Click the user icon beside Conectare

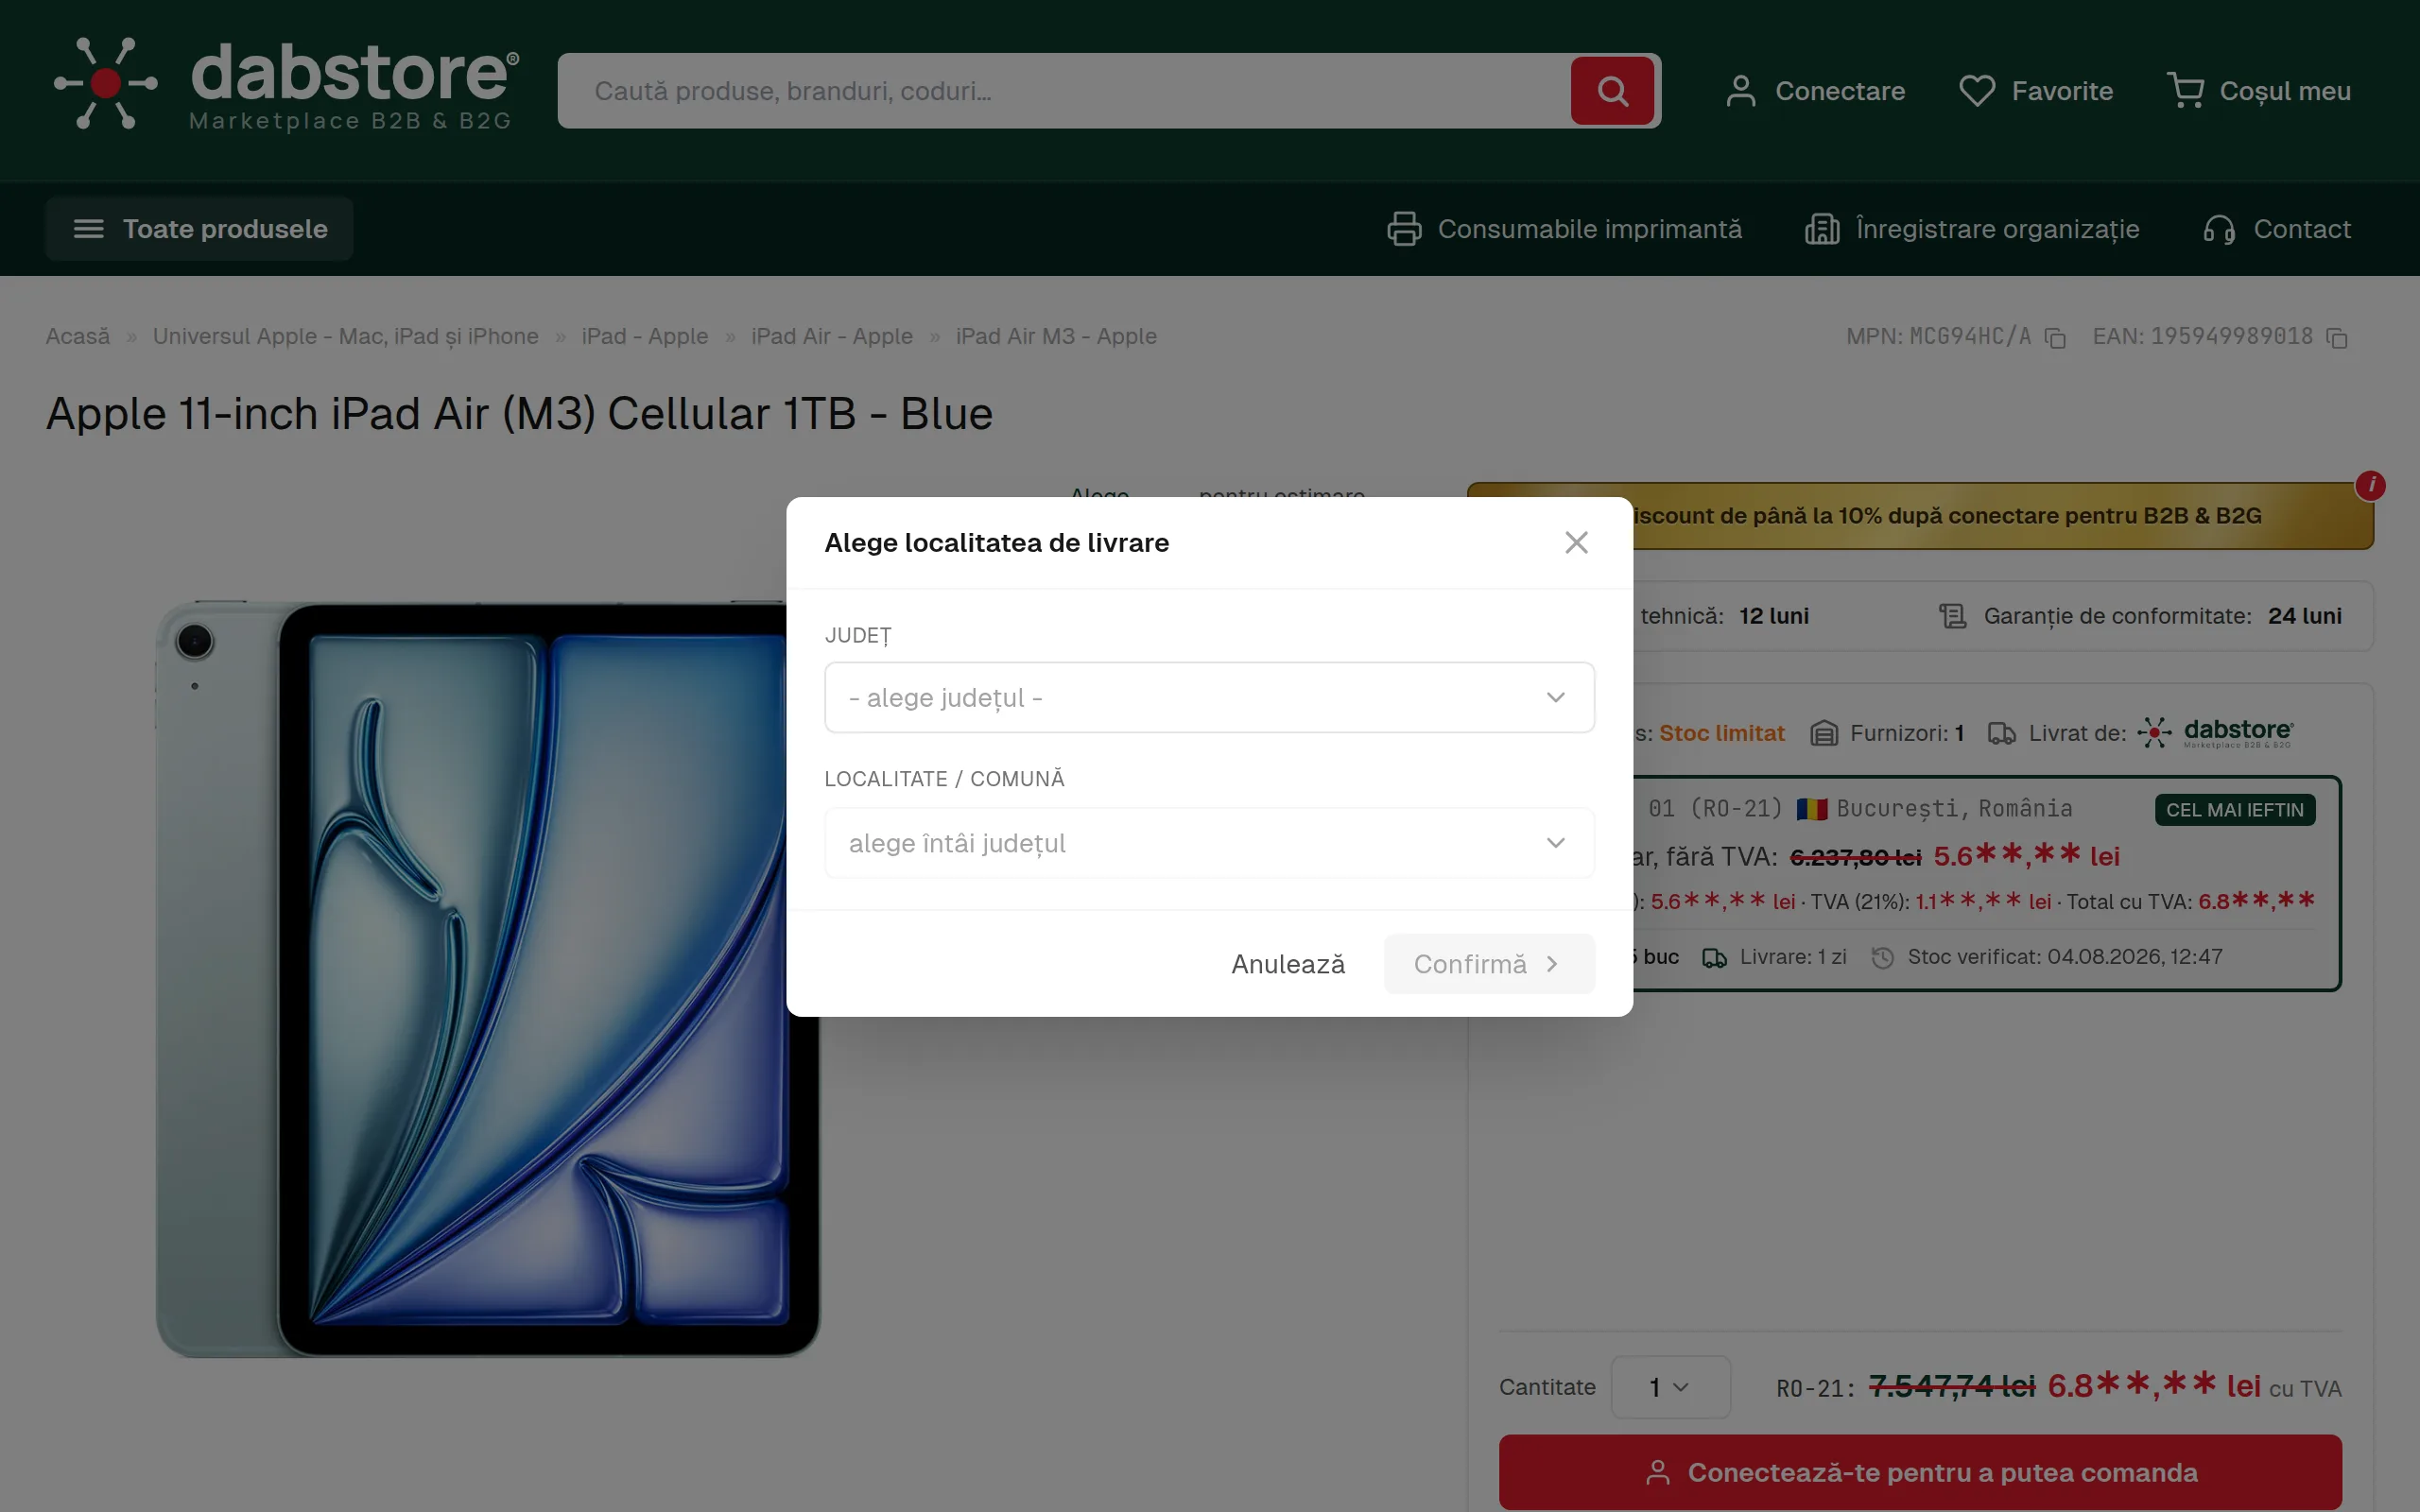[x=1741, y=91]
